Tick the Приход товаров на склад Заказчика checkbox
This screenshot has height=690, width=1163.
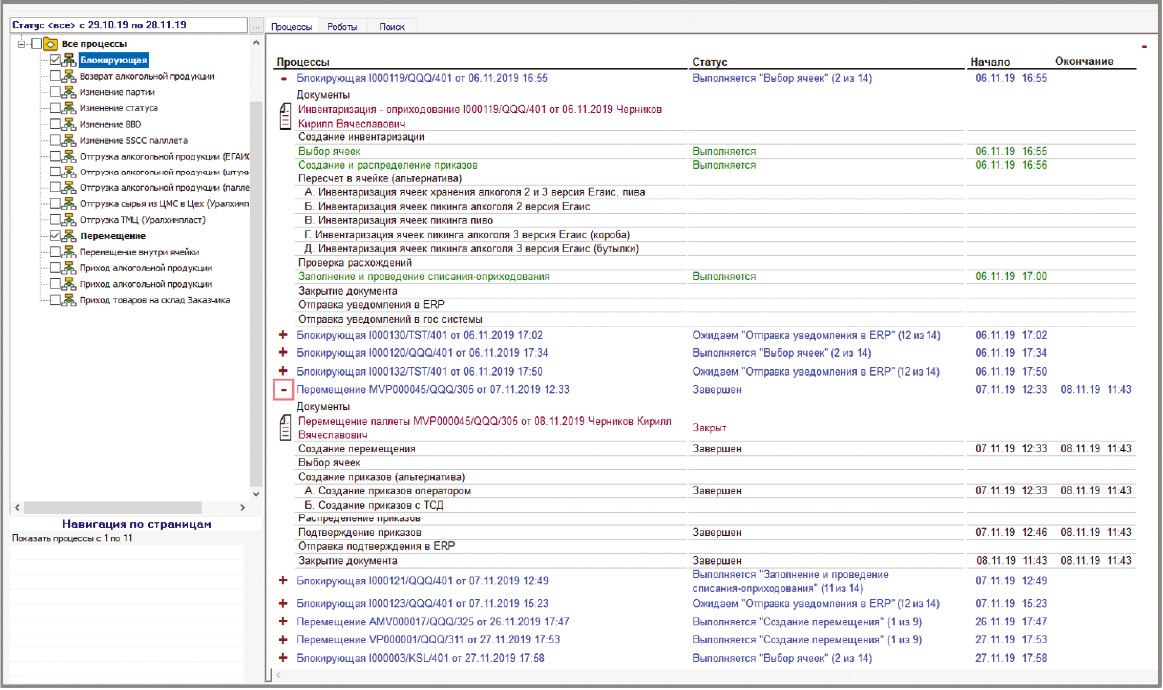click(56, 300)
